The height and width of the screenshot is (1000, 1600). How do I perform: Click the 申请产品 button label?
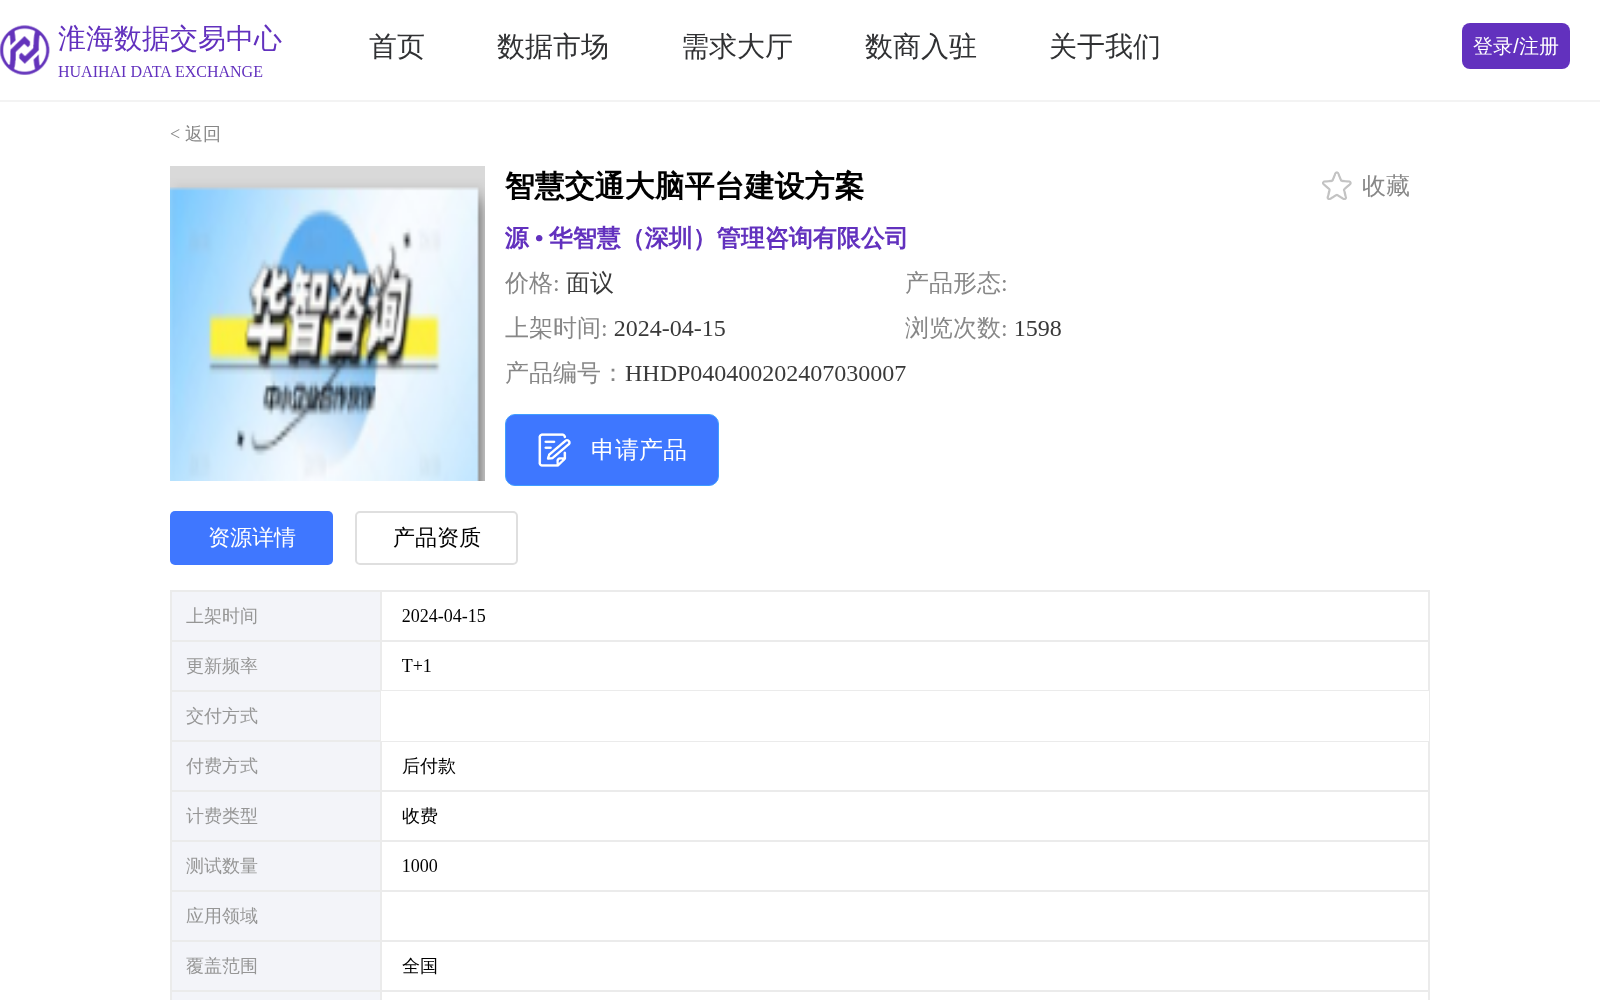pyautogui.click(x=638, y=450)
